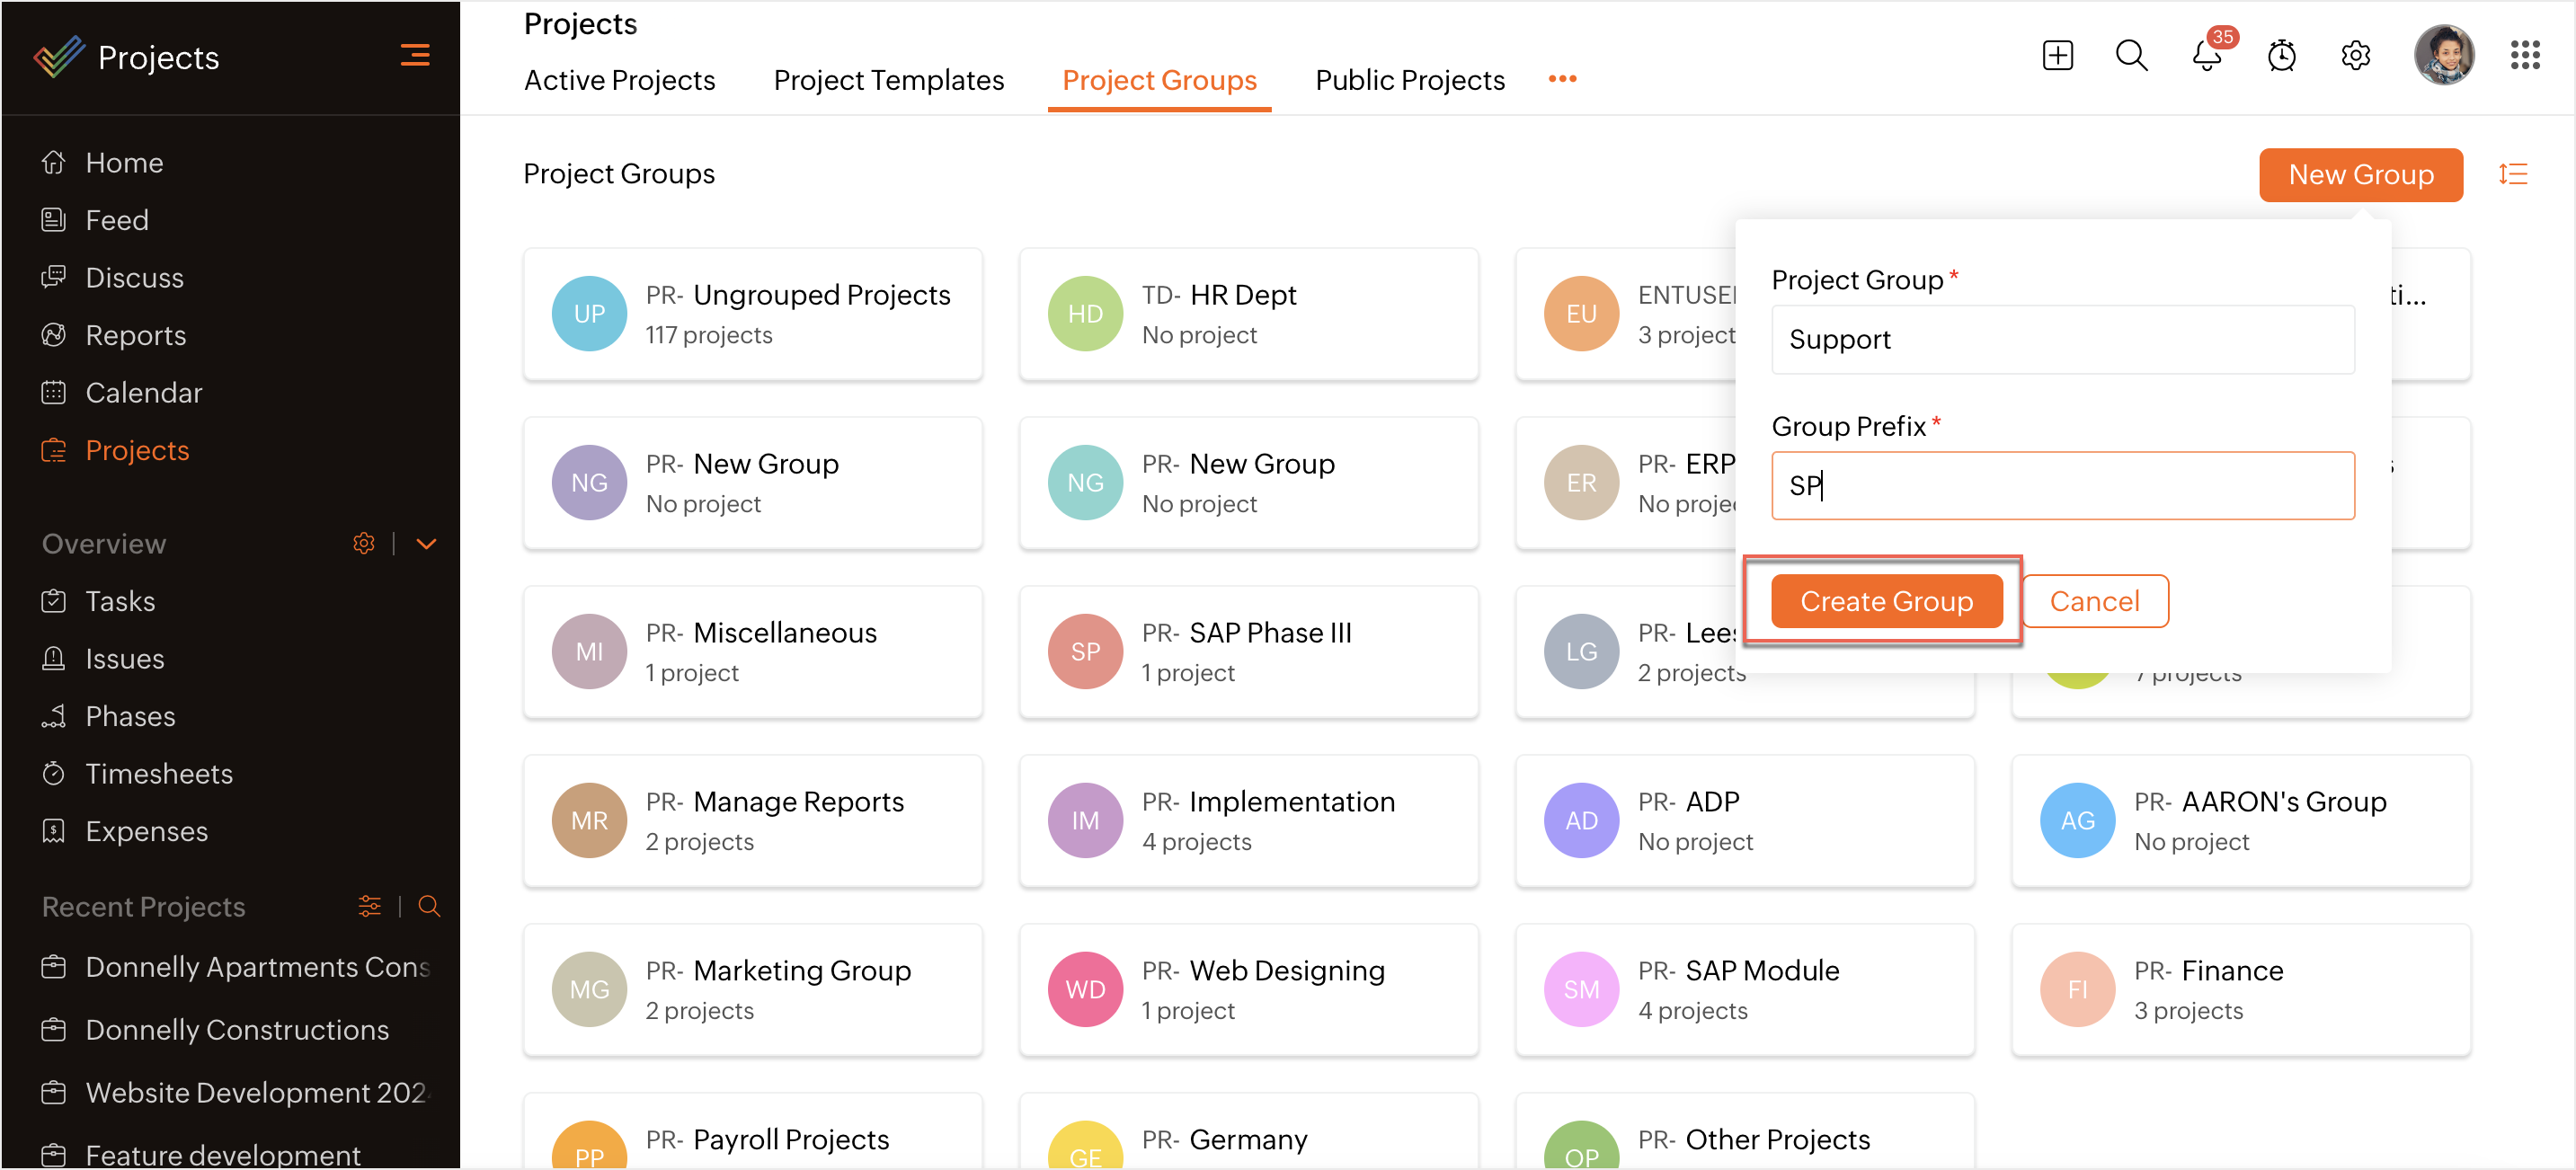Open the apps grid launcher icon
Screen dimensions: 2576x1170
[2524, 55]
